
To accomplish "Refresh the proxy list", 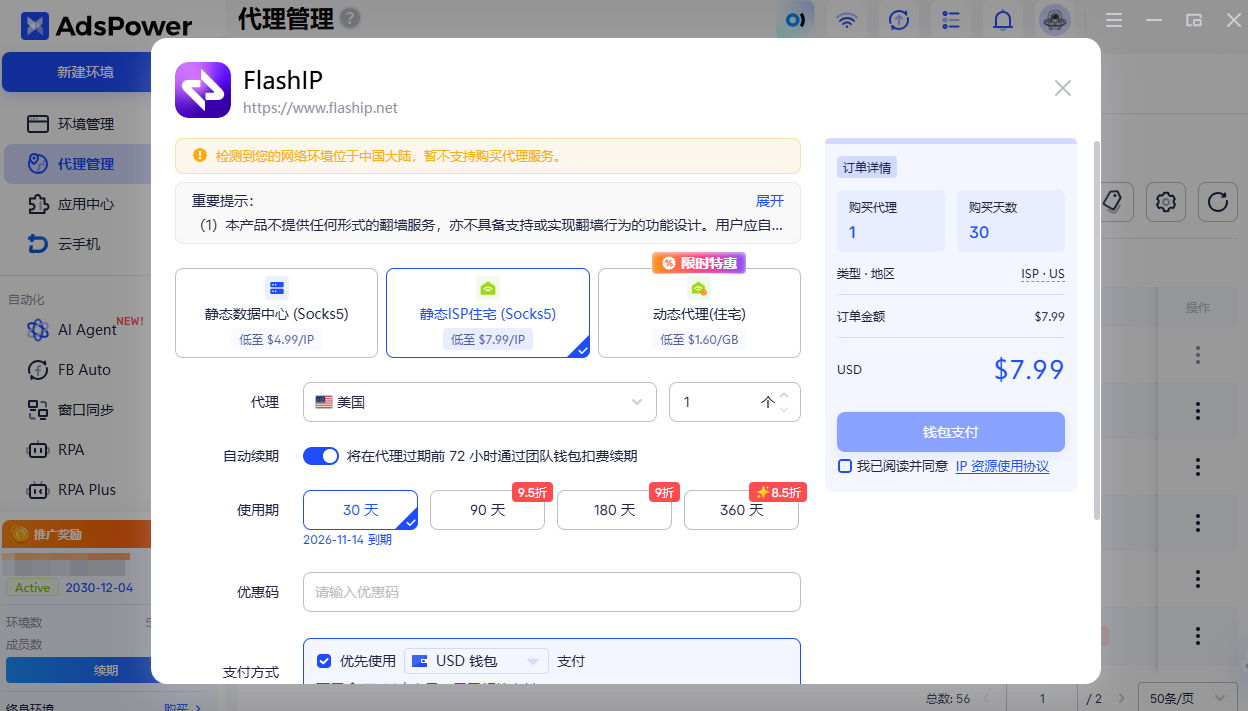I will (x=1217, y=202).
